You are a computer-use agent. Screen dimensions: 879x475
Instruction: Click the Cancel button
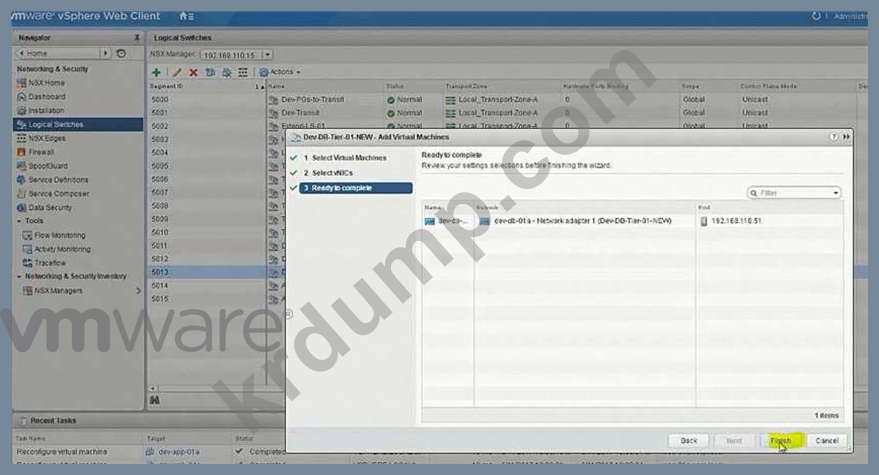pyautogui.click(x=827, y=441)
